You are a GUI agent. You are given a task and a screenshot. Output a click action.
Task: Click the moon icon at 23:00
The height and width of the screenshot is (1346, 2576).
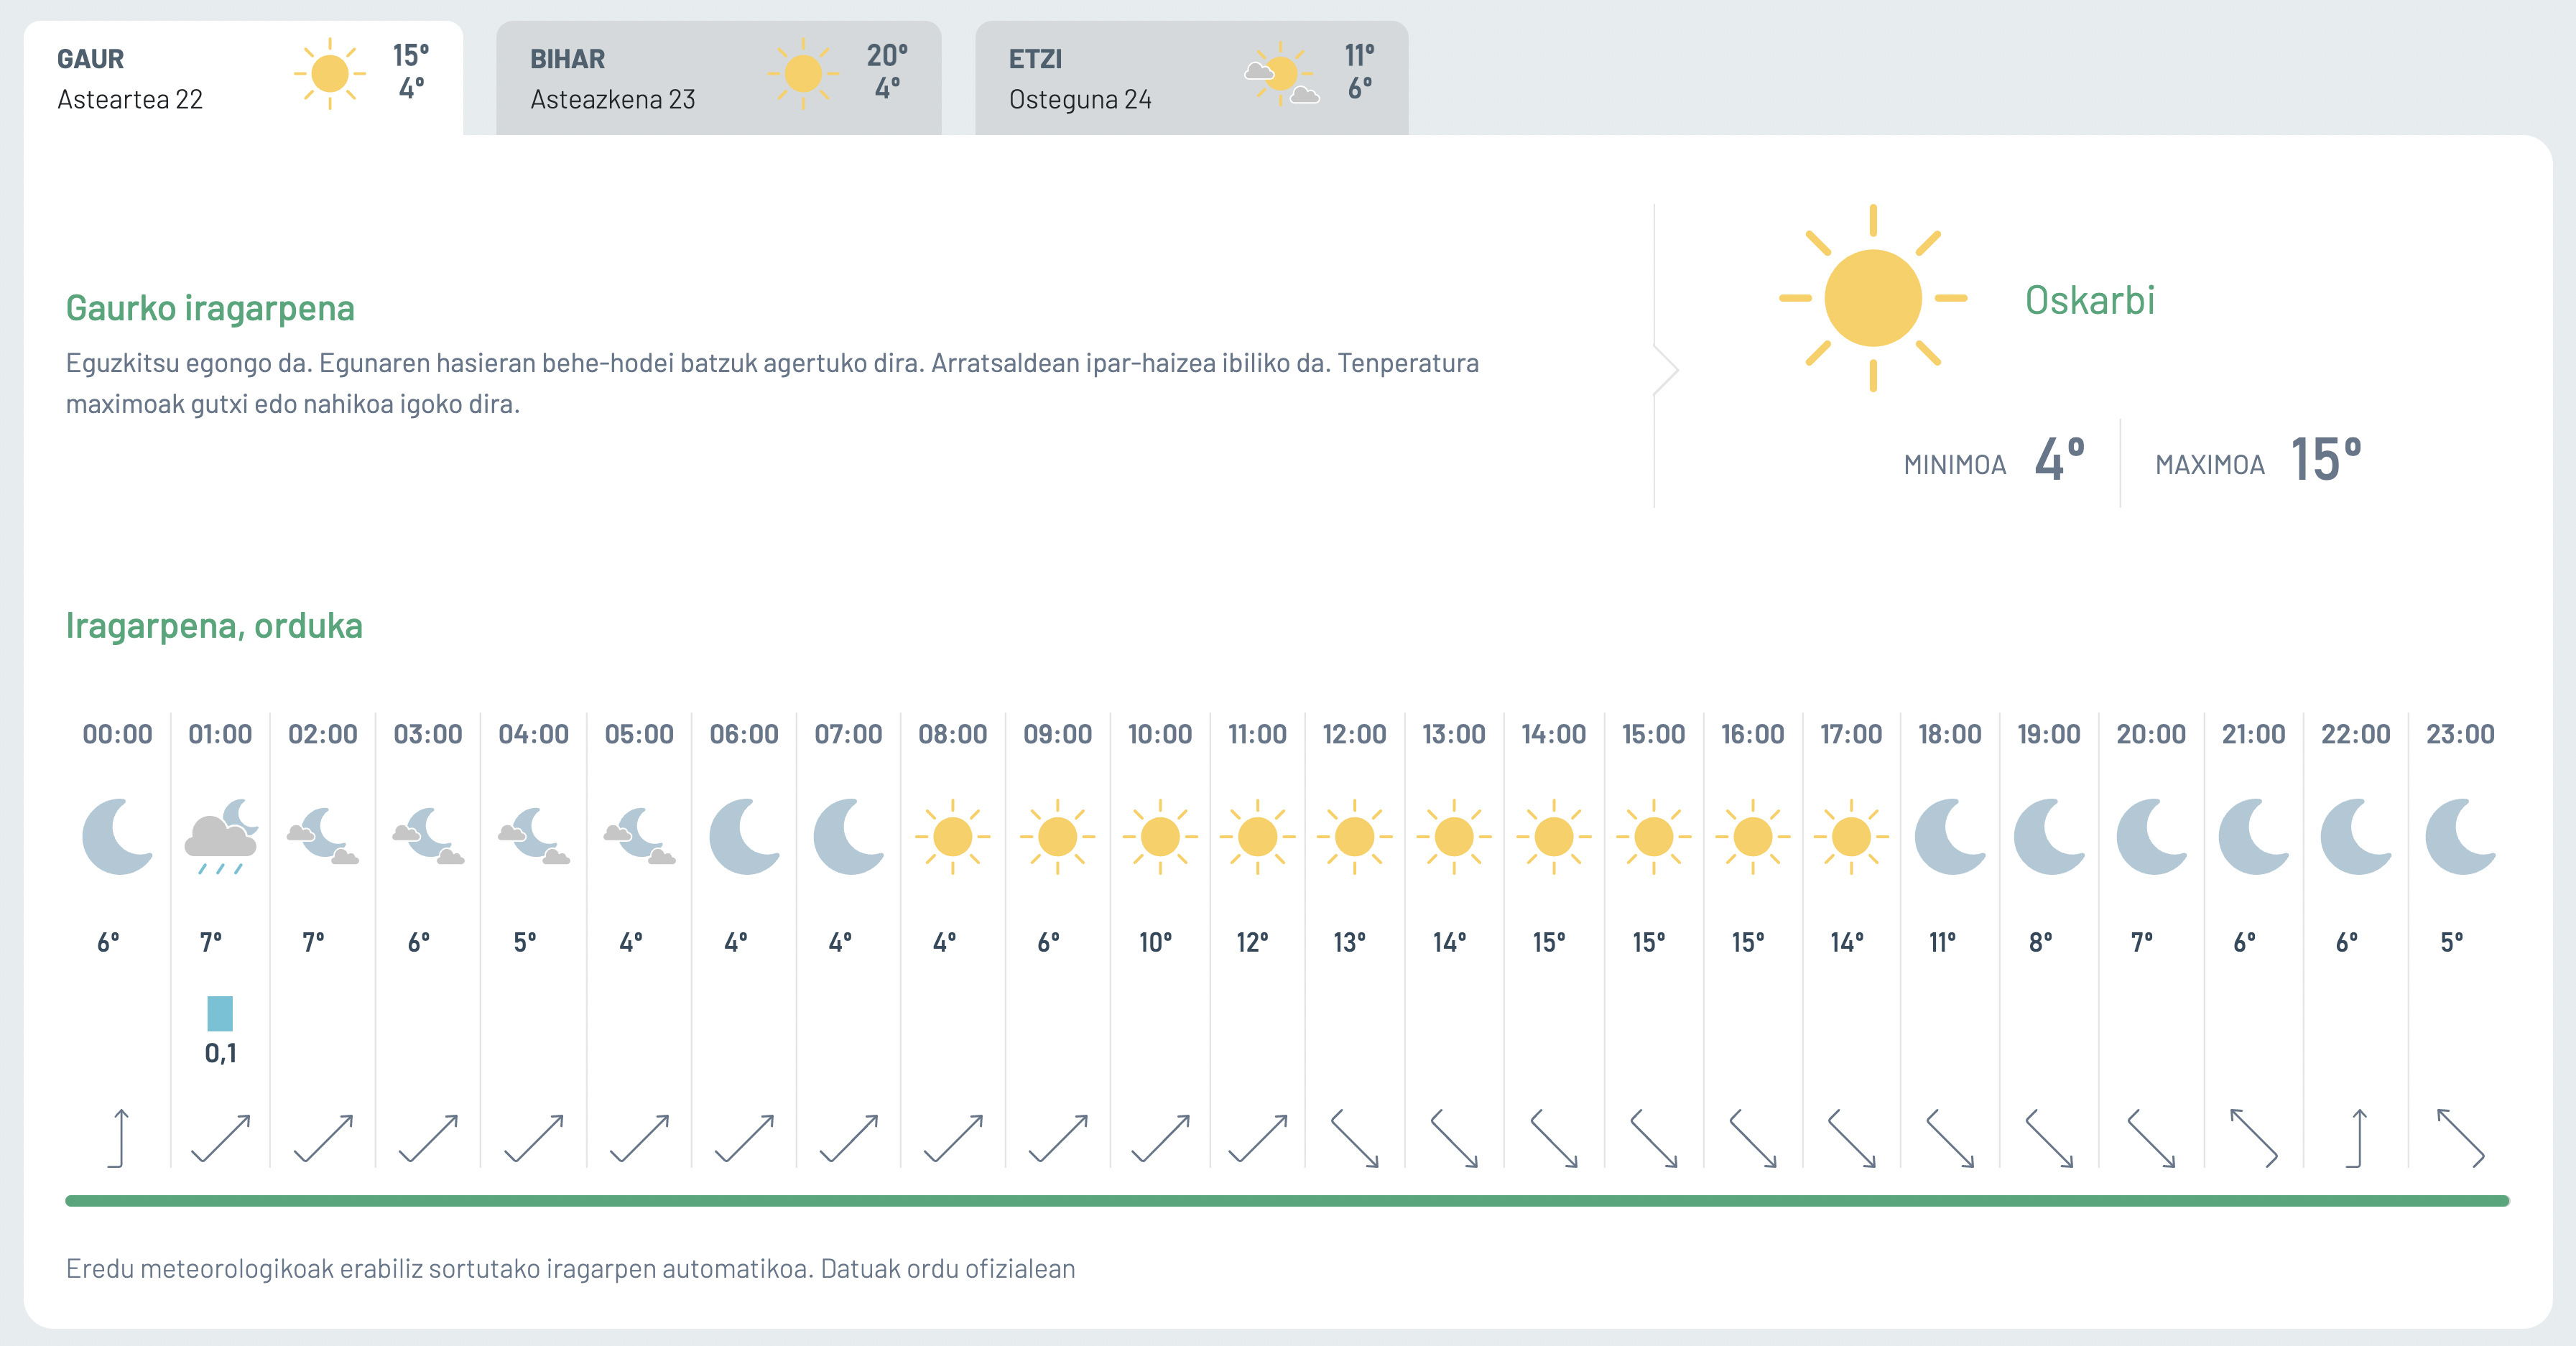pyautogui.click(x=2461, y=837)
